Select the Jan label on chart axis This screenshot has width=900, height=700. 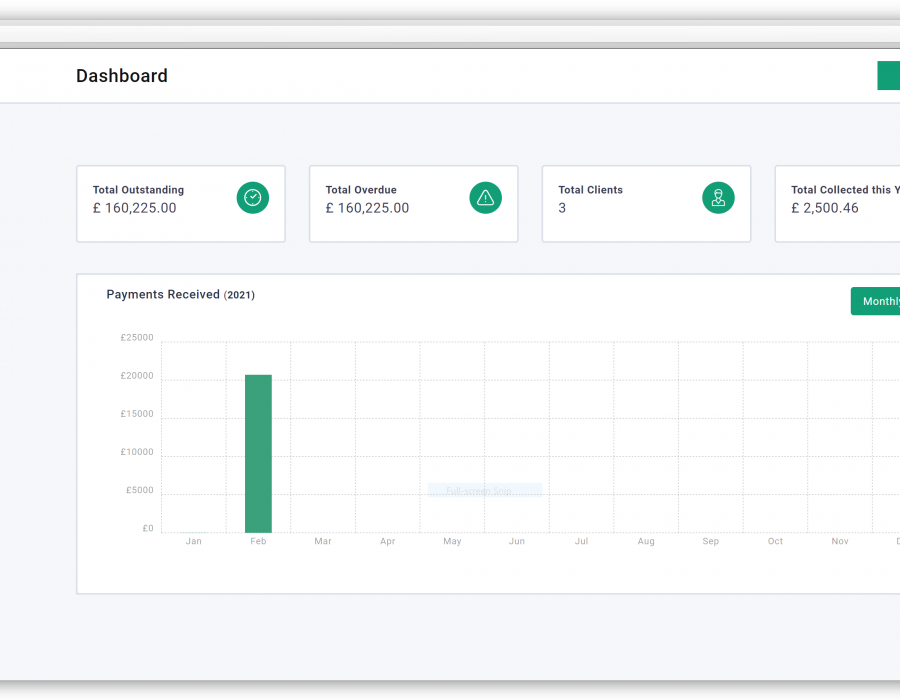[x=194, y=541]
